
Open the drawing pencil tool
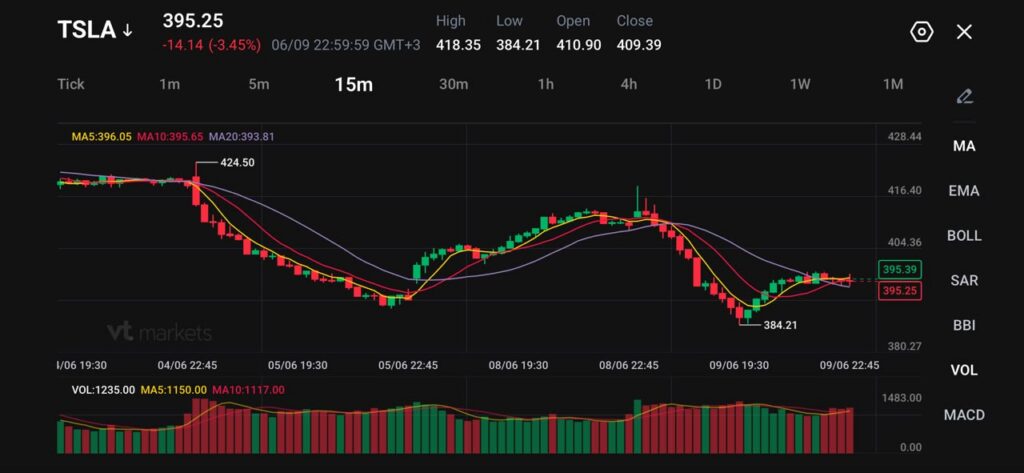pos(964,97)
